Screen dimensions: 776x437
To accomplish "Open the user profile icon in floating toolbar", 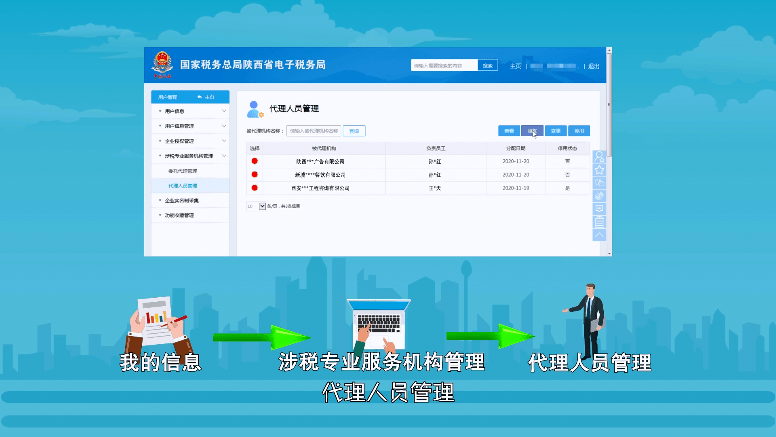I will [x=599, y=157].
